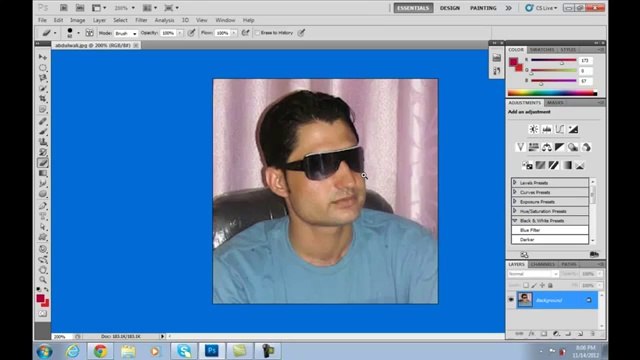Toggle tablet pressure for opacity
Screen dimensions: 640x360
[x=191, y=33]
